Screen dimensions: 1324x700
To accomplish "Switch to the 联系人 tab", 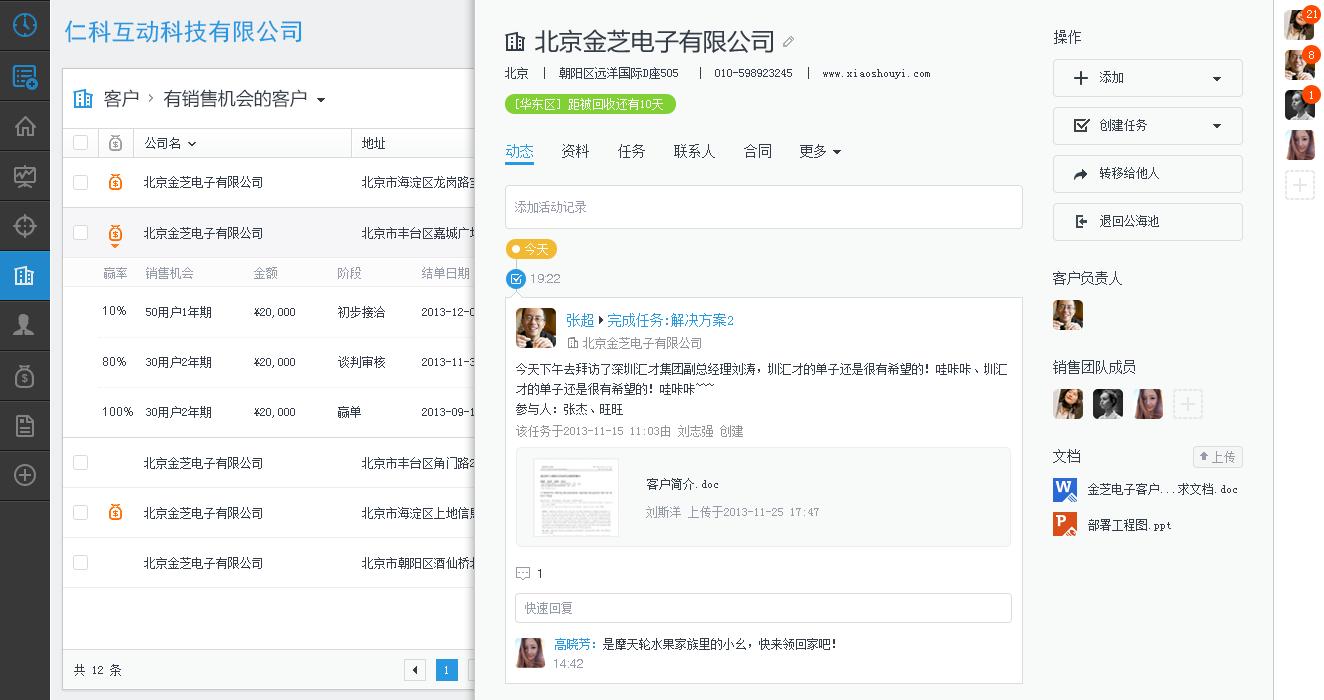I will coord(694,151).
